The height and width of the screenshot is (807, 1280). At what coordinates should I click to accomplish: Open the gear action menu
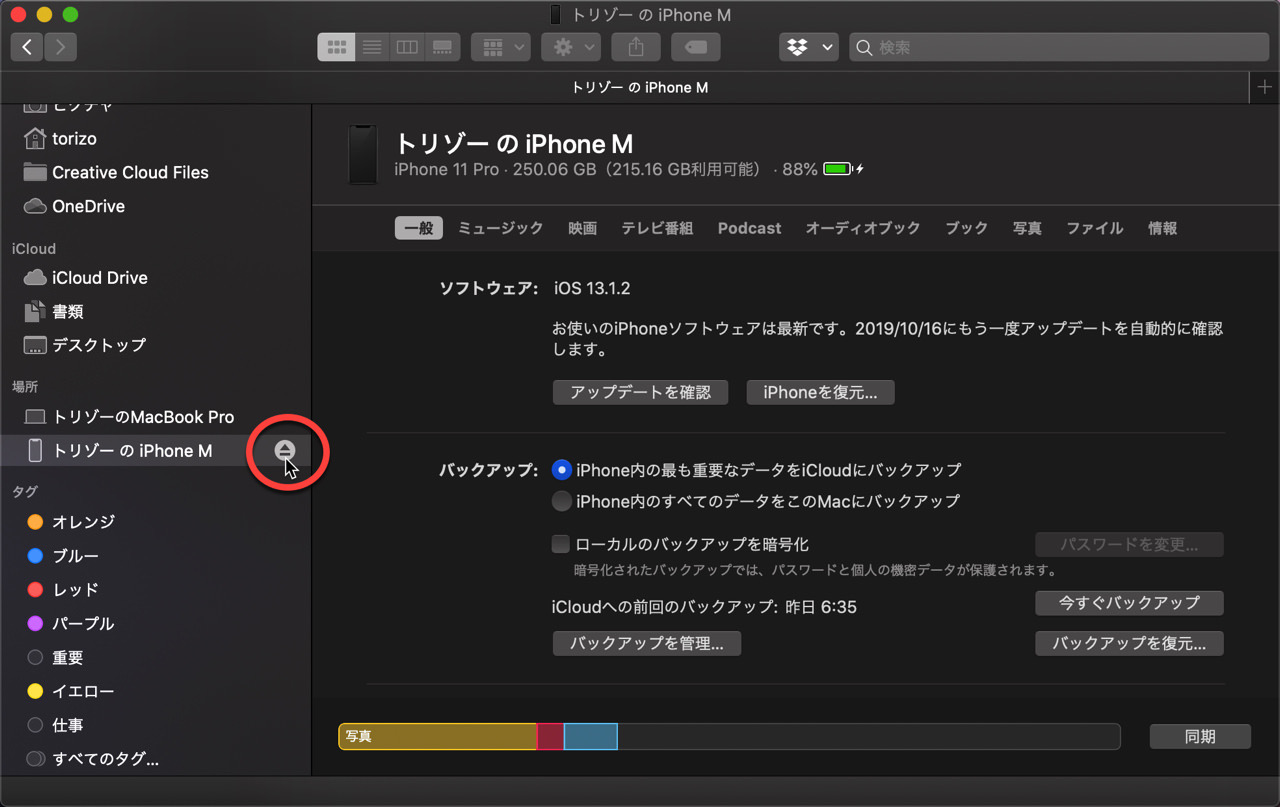(x=570, y=47)
